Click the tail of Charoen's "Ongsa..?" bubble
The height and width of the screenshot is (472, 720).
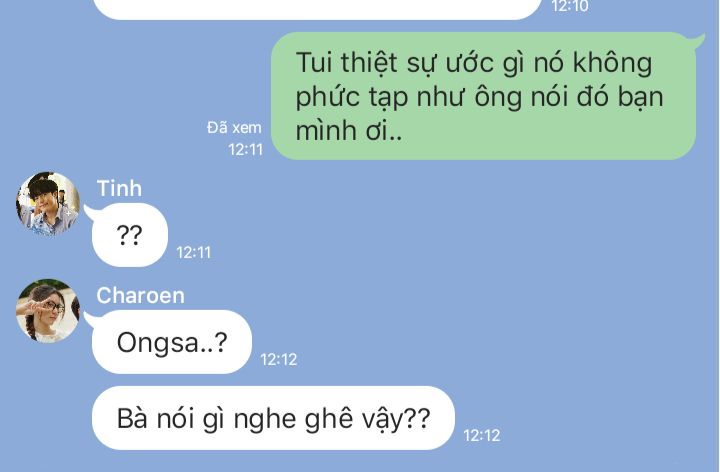90,320
